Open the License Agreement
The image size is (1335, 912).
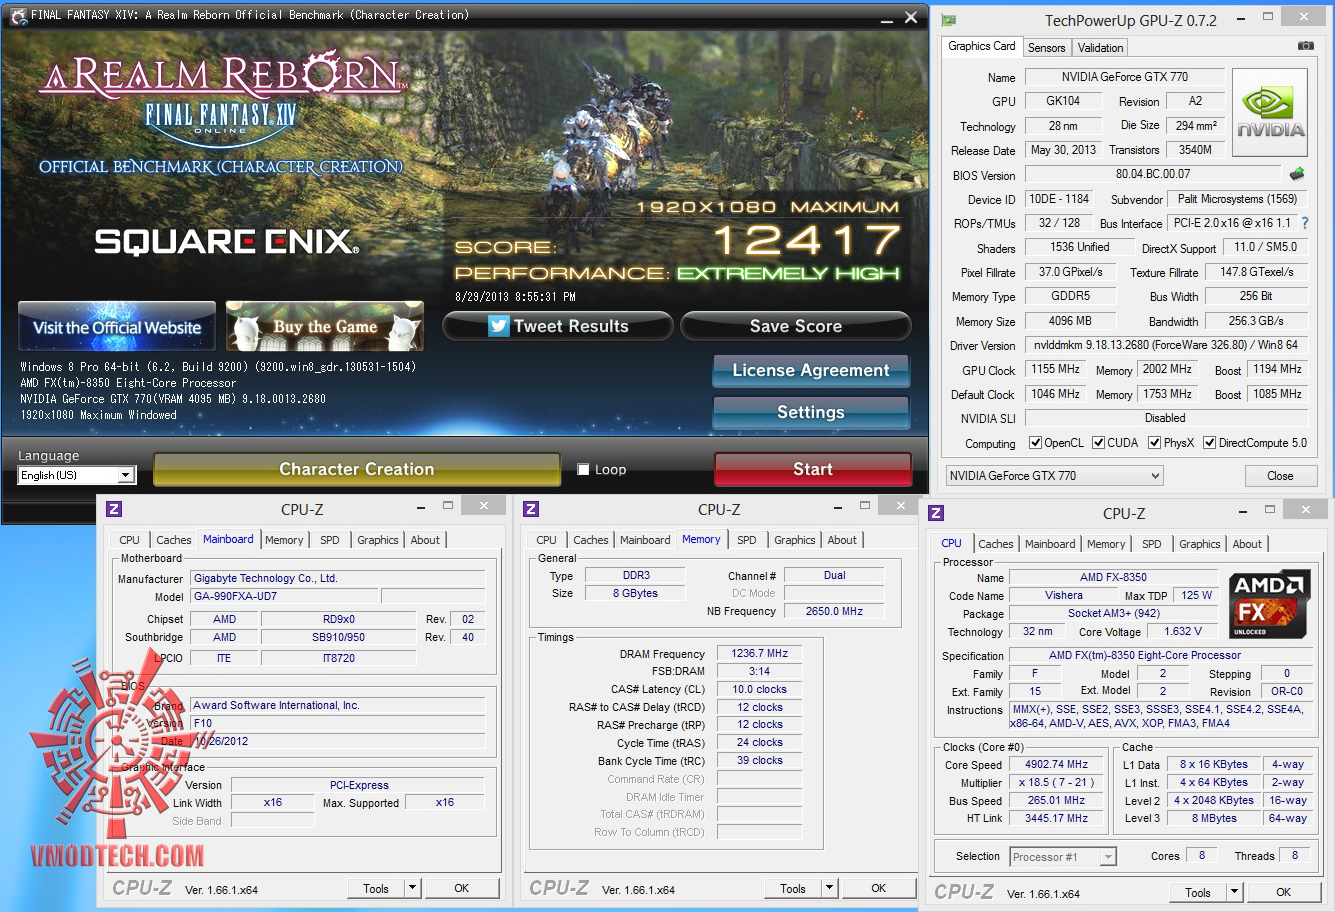pos(811,370)
